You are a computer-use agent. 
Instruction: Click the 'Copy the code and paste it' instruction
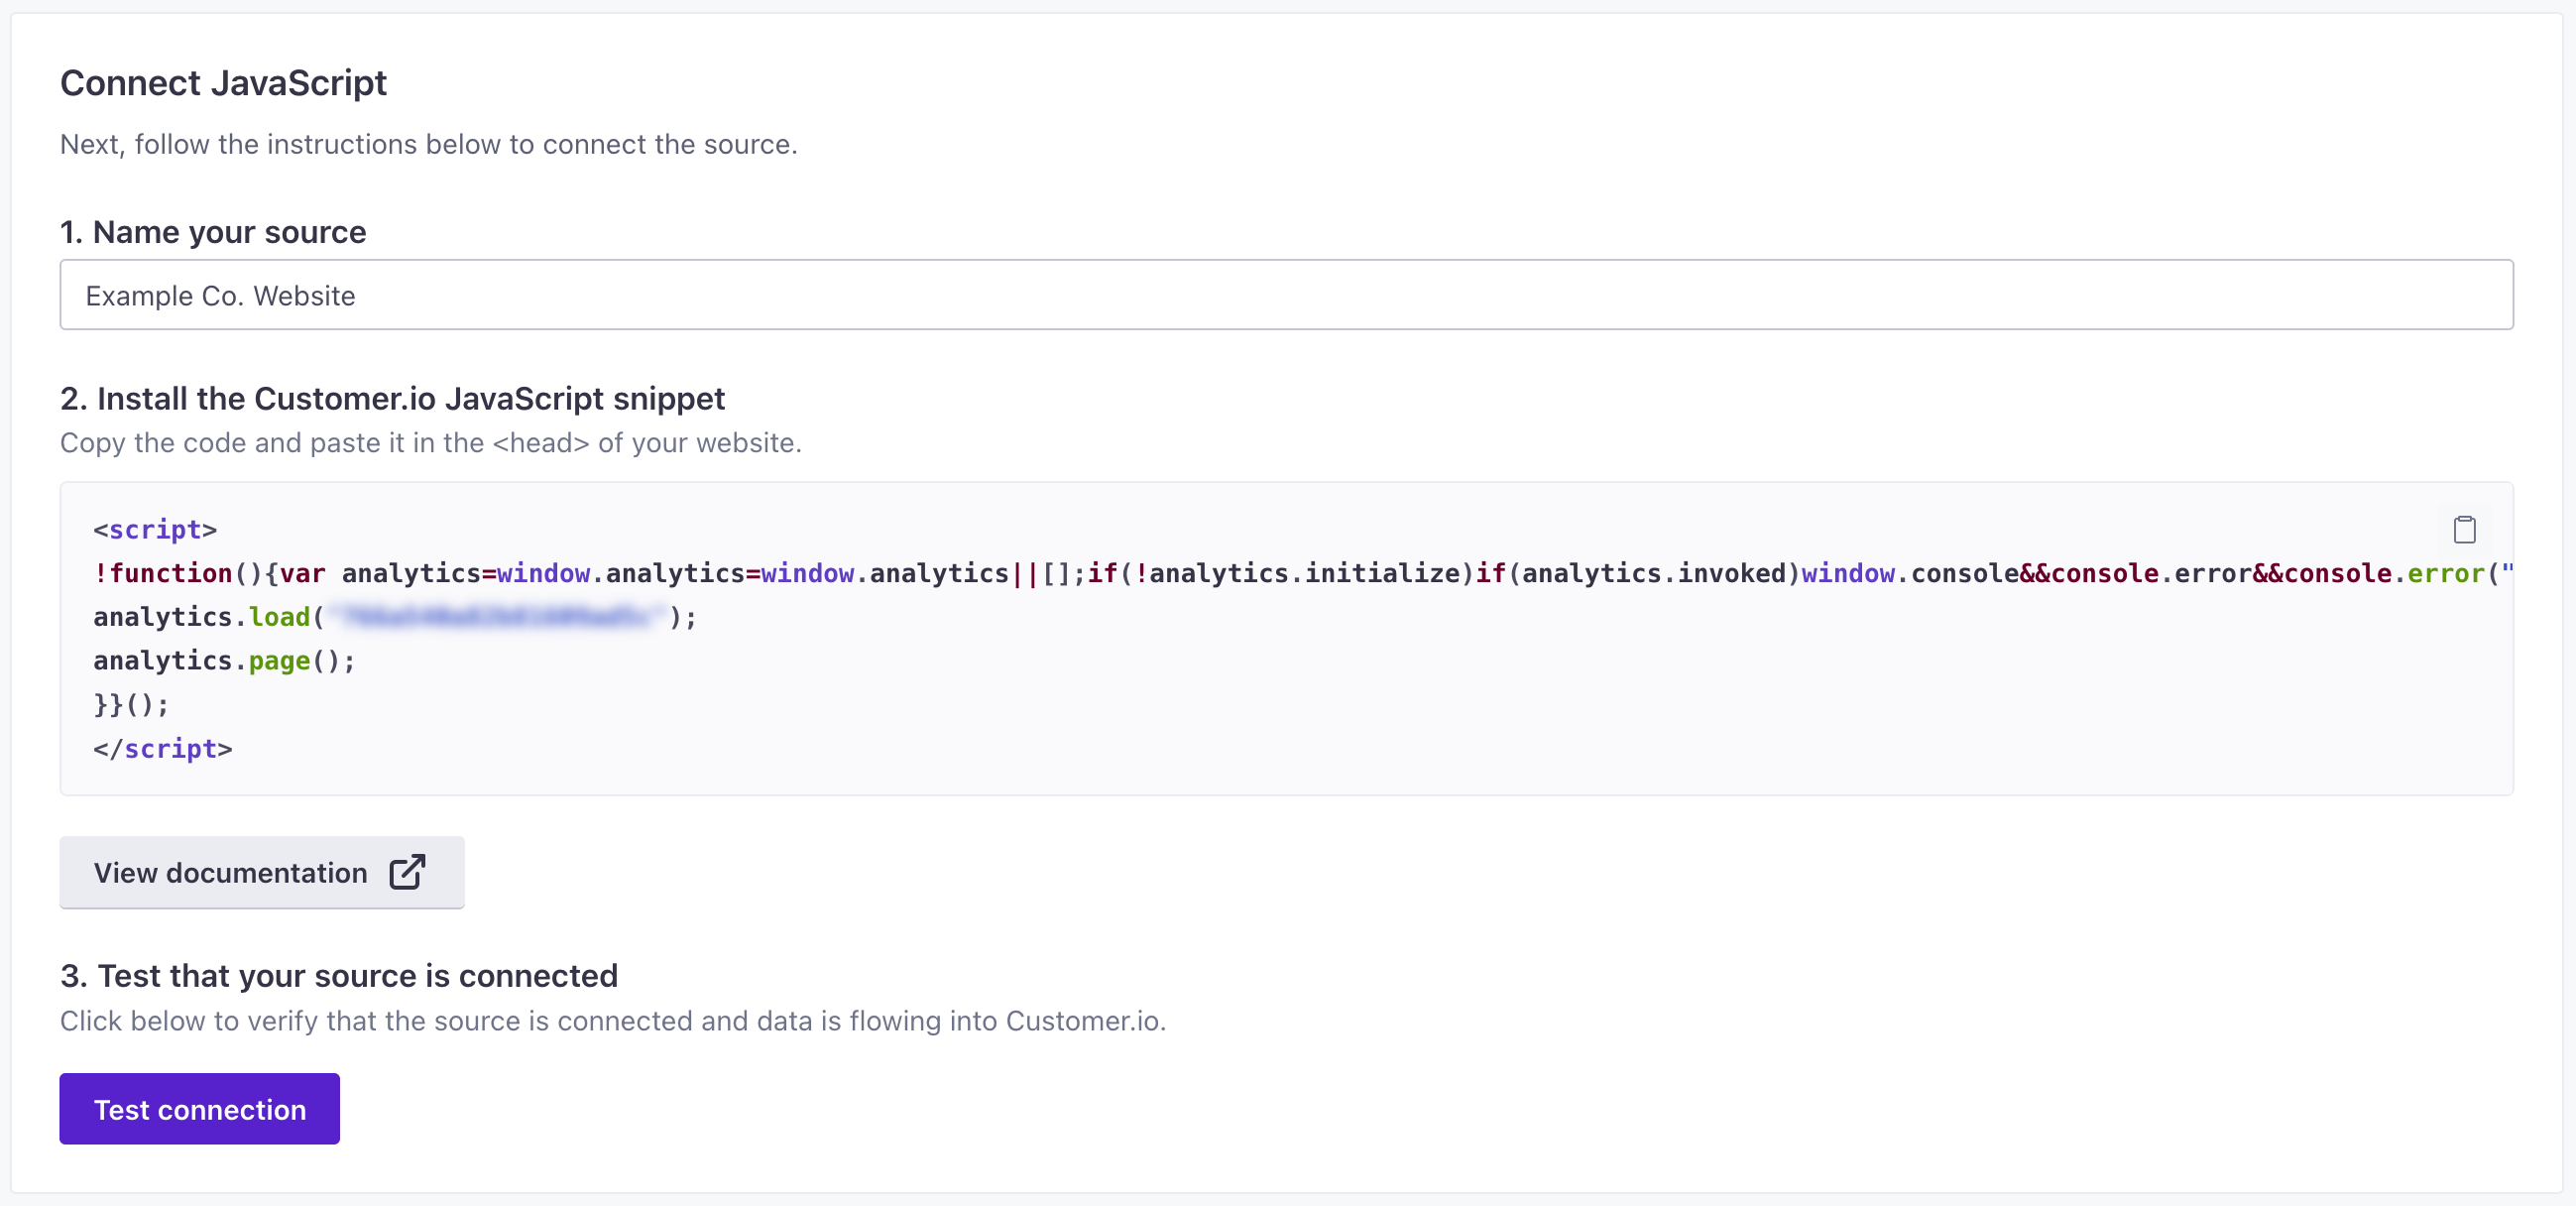(430, 443)
